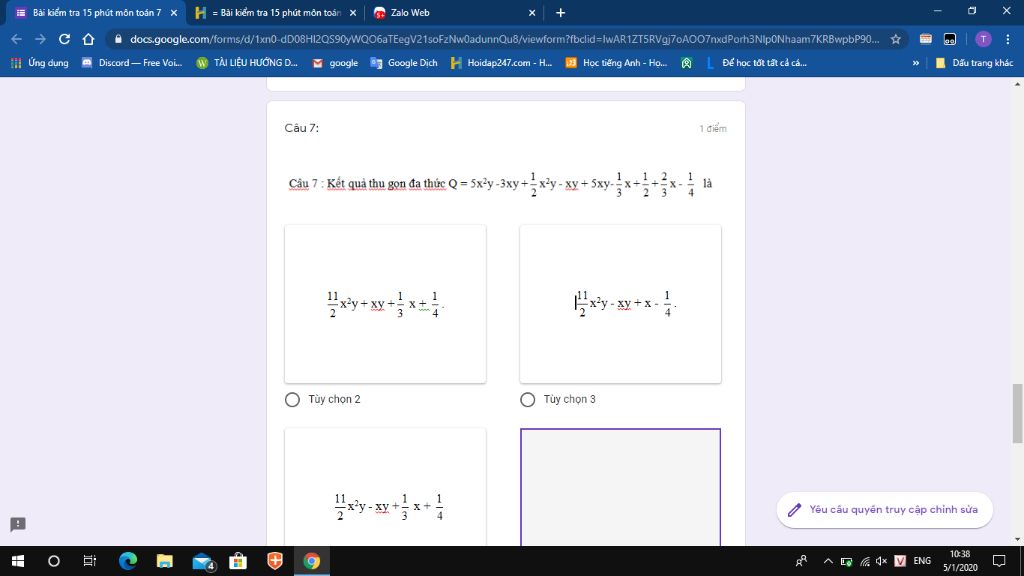The image size is (1024, 576).
Task: Click the Tùy chọn 3 answer image
Action: 620,304
